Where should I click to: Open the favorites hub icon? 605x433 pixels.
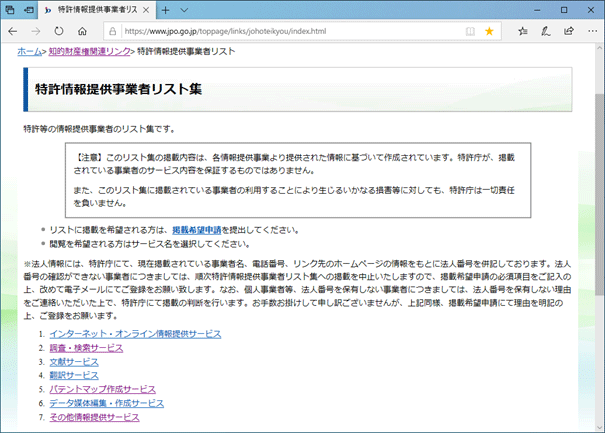click(520, 31)
